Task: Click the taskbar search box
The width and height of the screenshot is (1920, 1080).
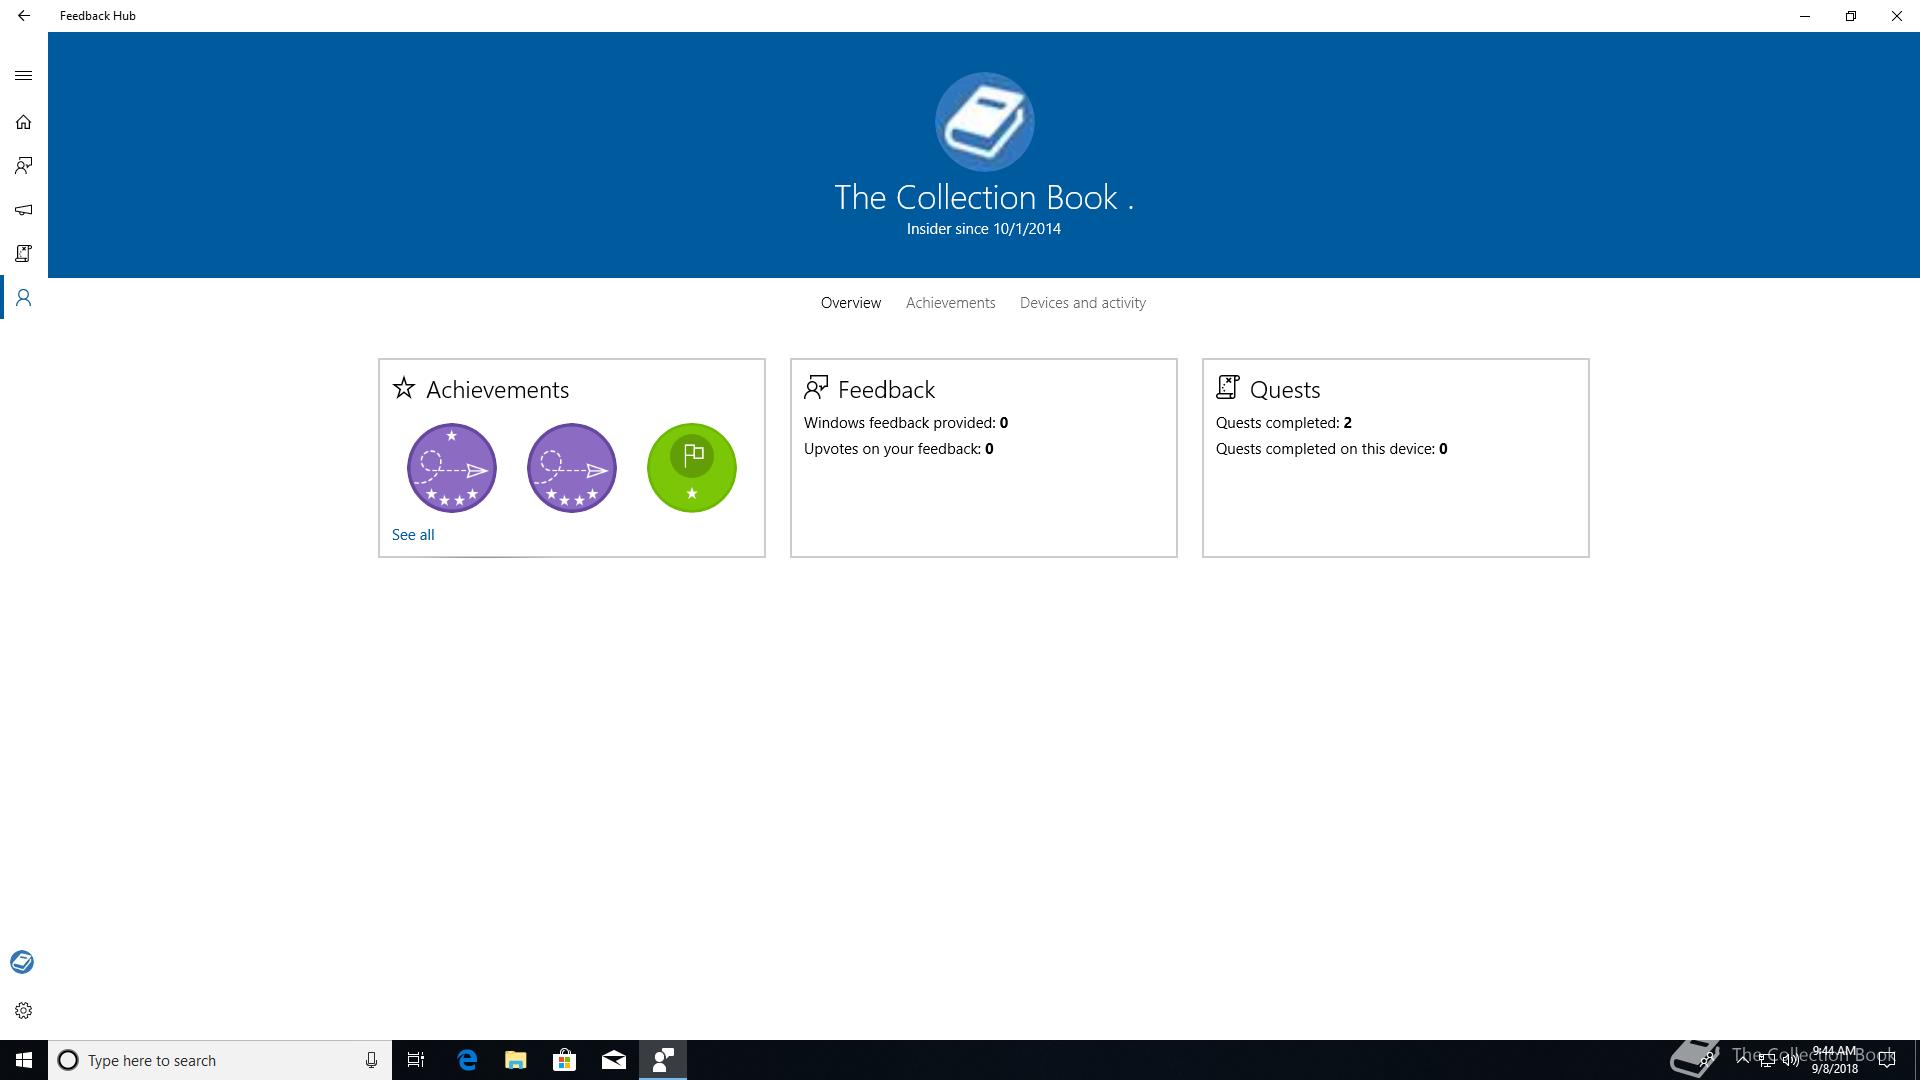Action: pyautogui.click(x=220, y=1060)
